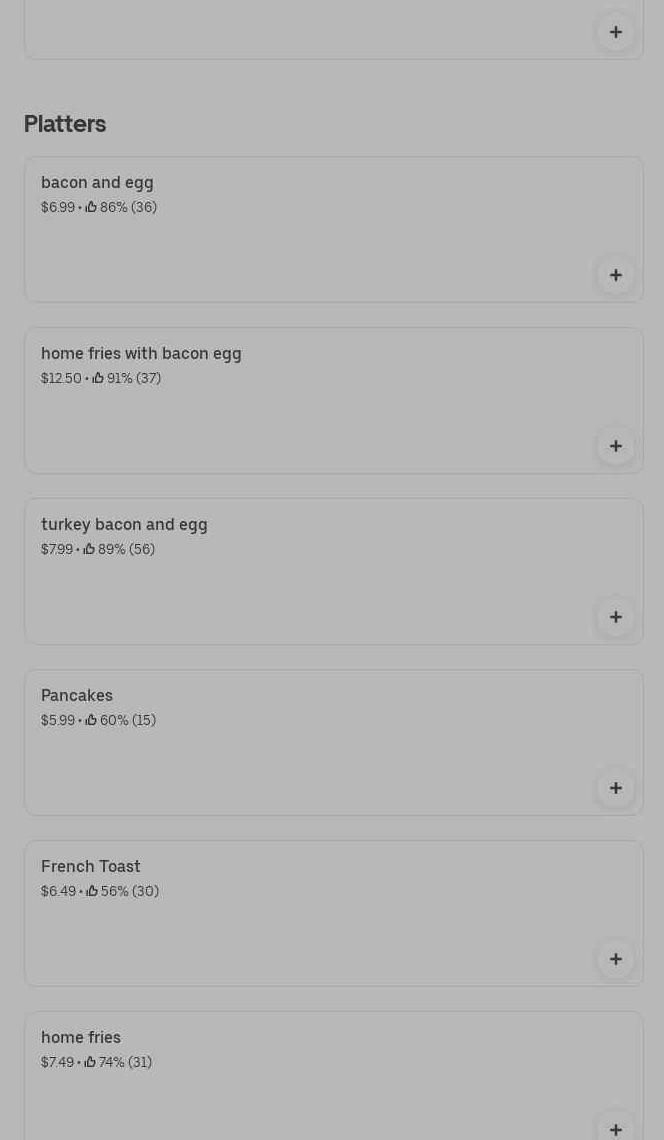
Task: Click thumbs-up icon on Pancakes rating
Action: tap(91, 720)
